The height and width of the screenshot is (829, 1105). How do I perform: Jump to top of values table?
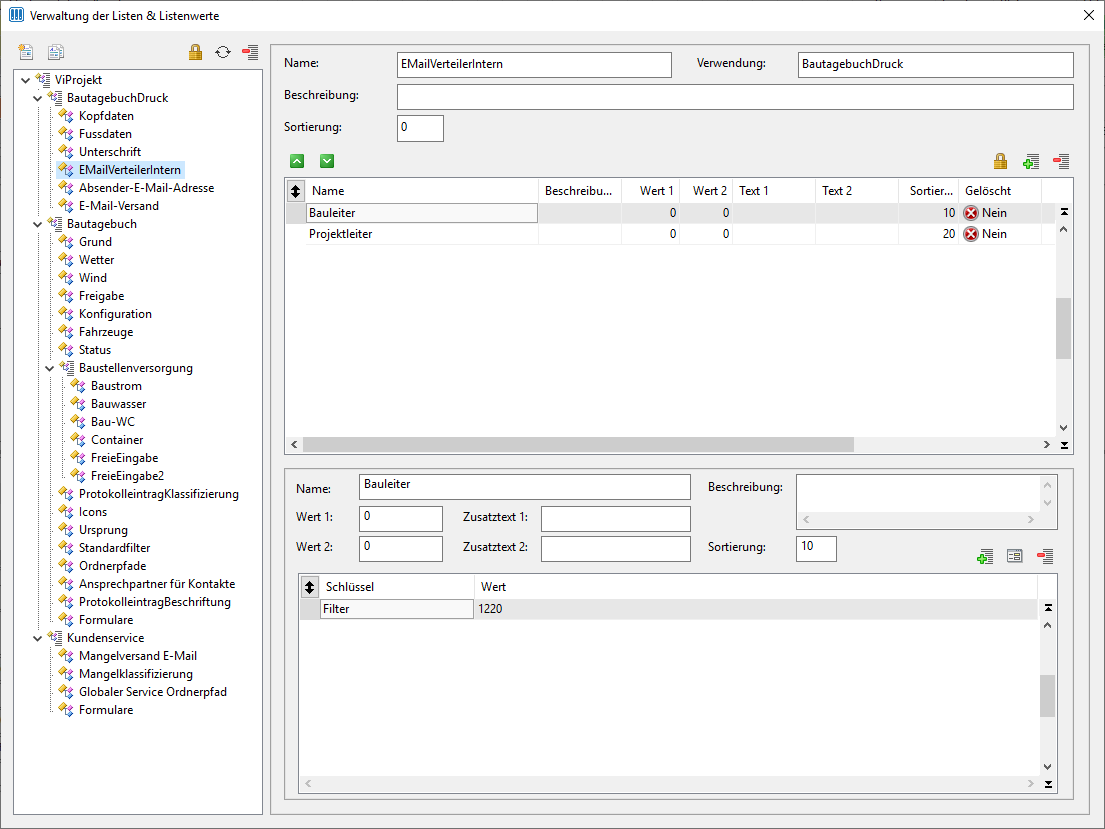click(1064, 211)
